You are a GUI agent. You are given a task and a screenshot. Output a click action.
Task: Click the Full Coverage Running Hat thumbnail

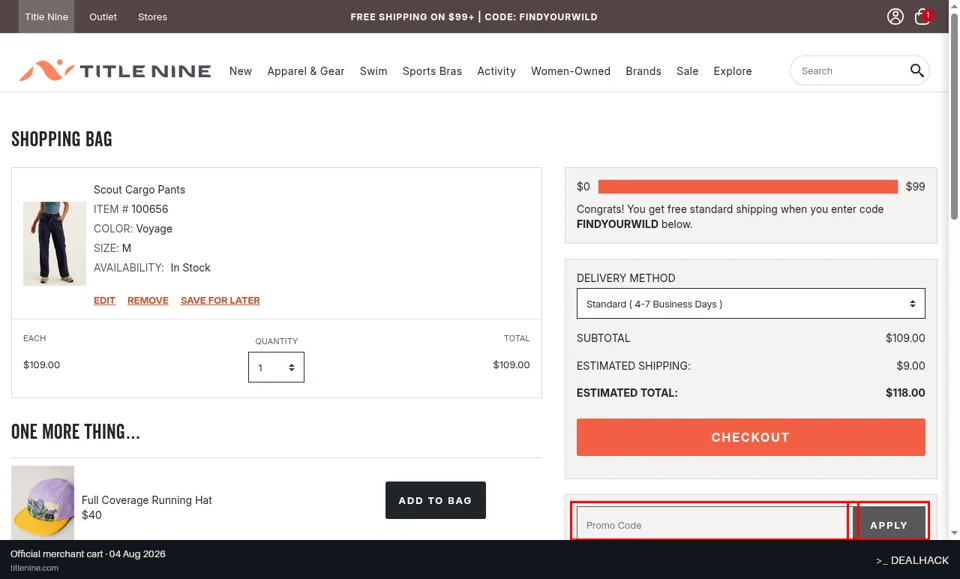(42, 502)
